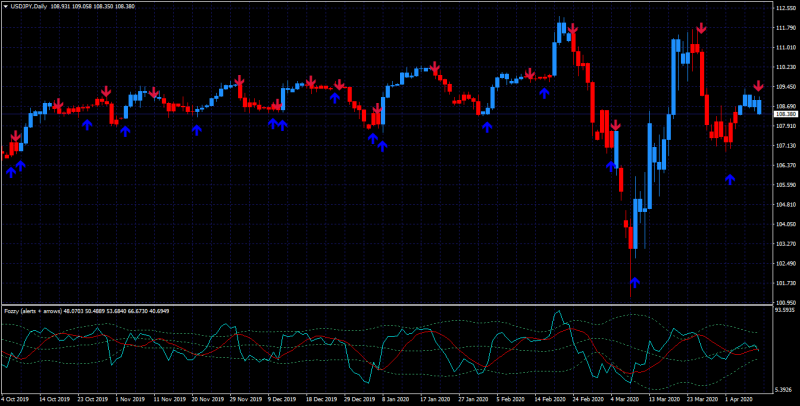Select the red down arrow above late March high
800x406 pixels.
701,28
